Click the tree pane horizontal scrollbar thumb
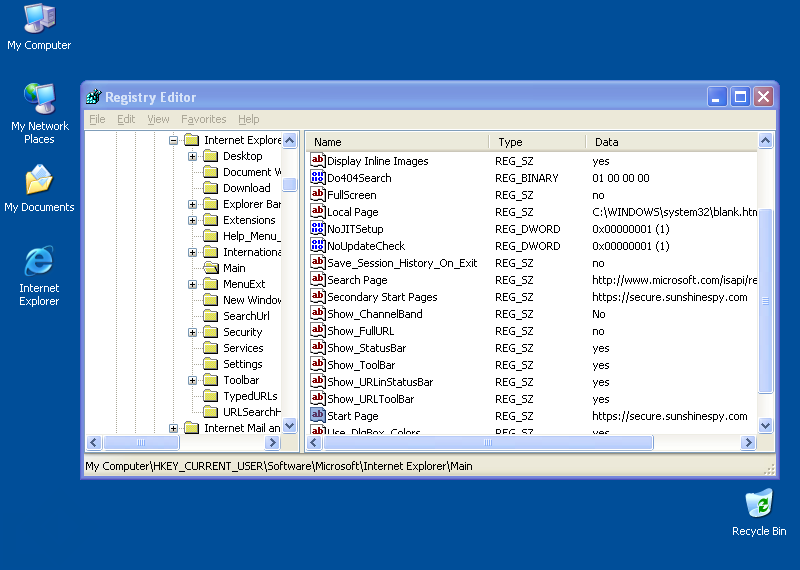The height and width of the screenshot is (570, 800). coord(141,442)
